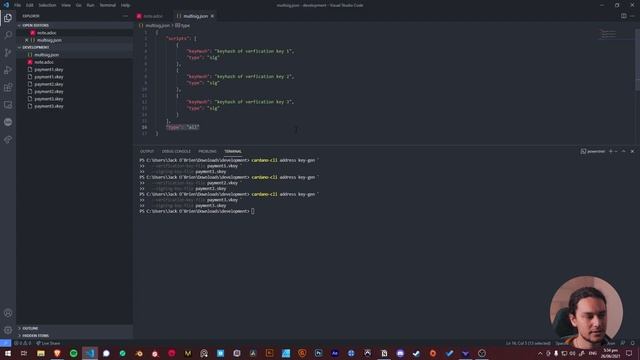Click the terminal prompt input line
Image resolution: width=640 pixels, height=360 pixels.
pos(197,211)
